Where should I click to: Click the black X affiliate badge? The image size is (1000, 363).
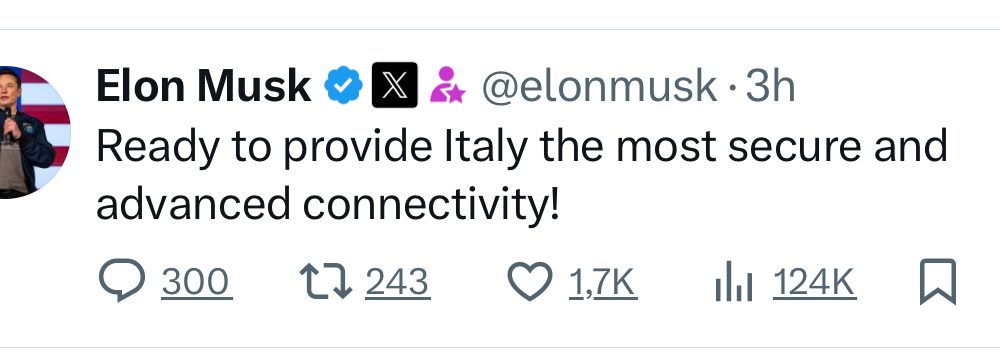(395, 85)
